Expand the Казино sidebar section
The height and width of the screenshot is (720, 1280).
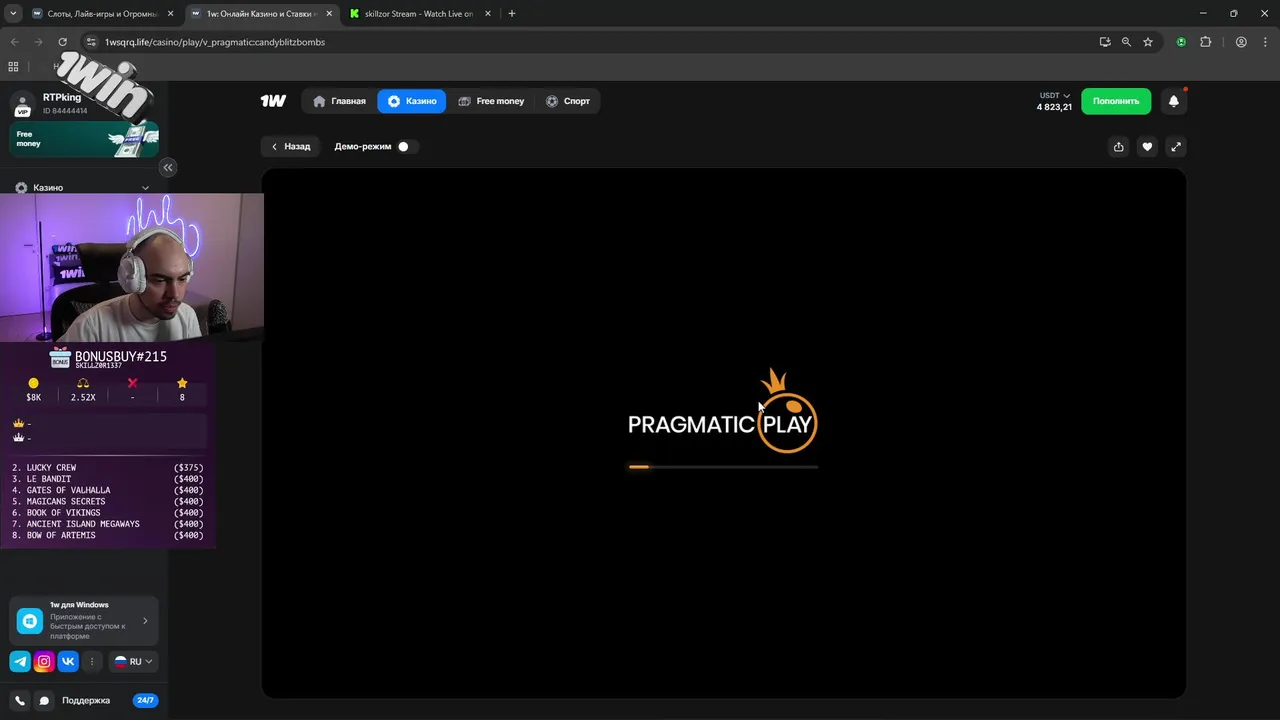84,187
